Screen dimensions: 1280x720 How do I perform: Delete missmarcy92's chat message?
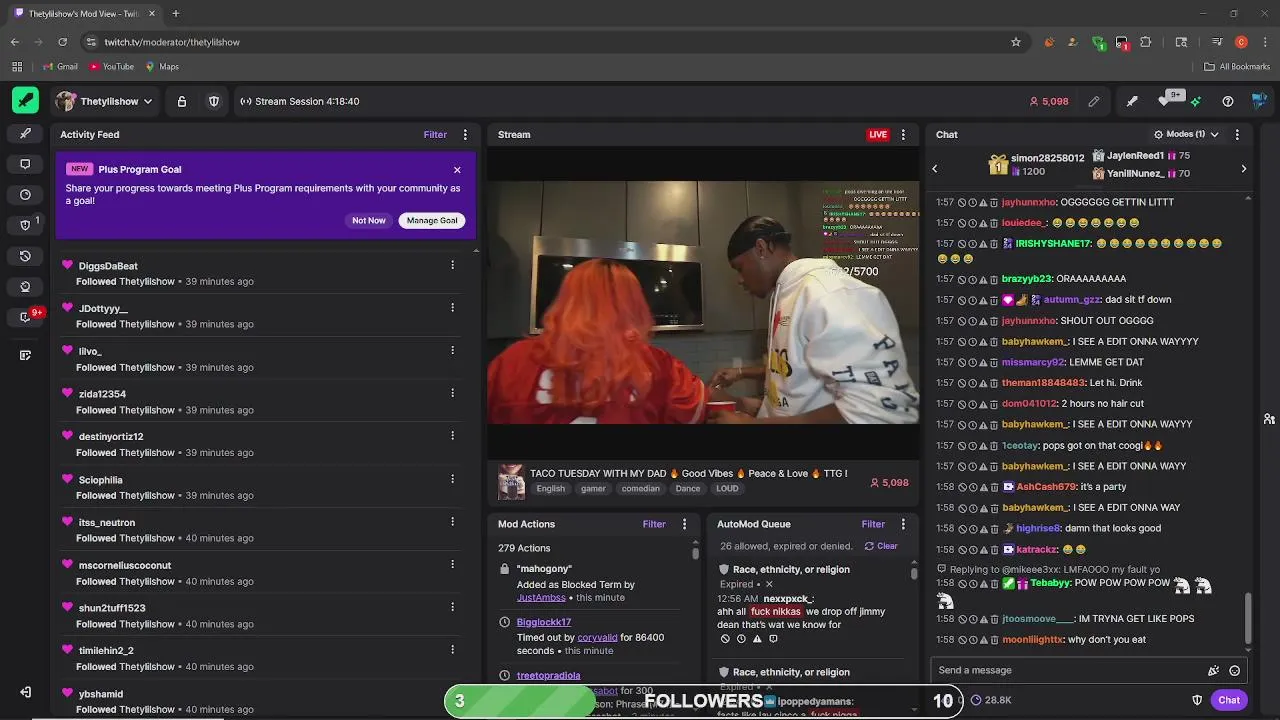[x=994, y=362]
